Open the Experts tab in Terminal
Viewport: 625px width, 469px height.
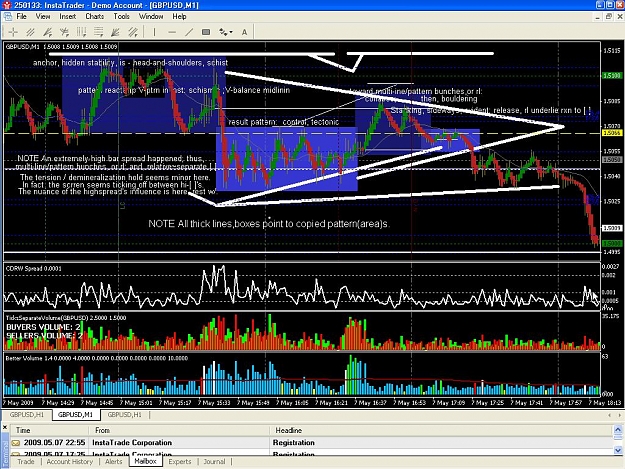[x=180, y=462]
